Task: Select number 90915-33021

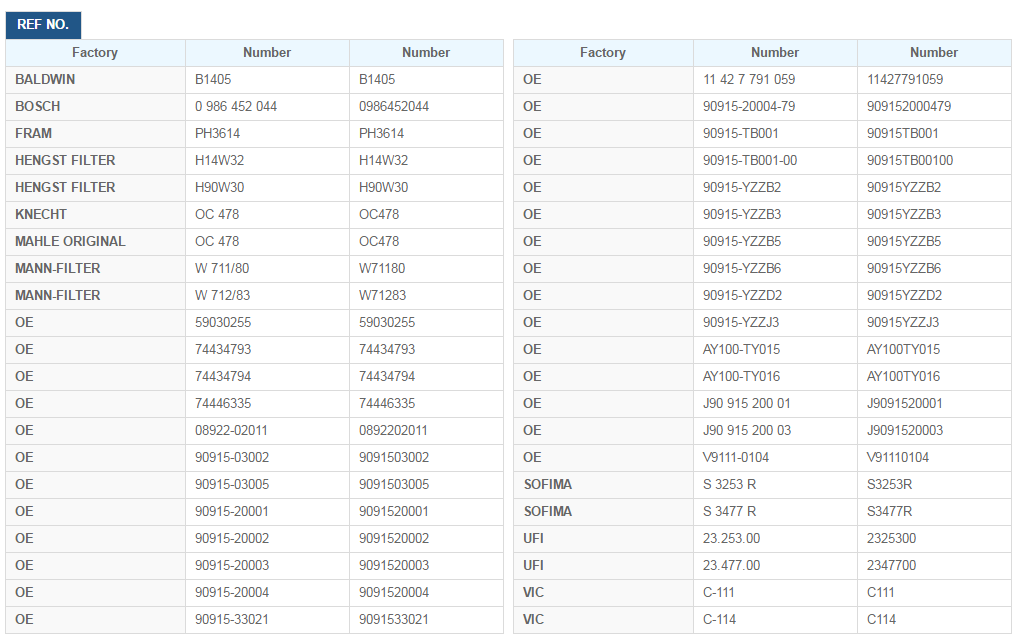Action: (232, 619)
